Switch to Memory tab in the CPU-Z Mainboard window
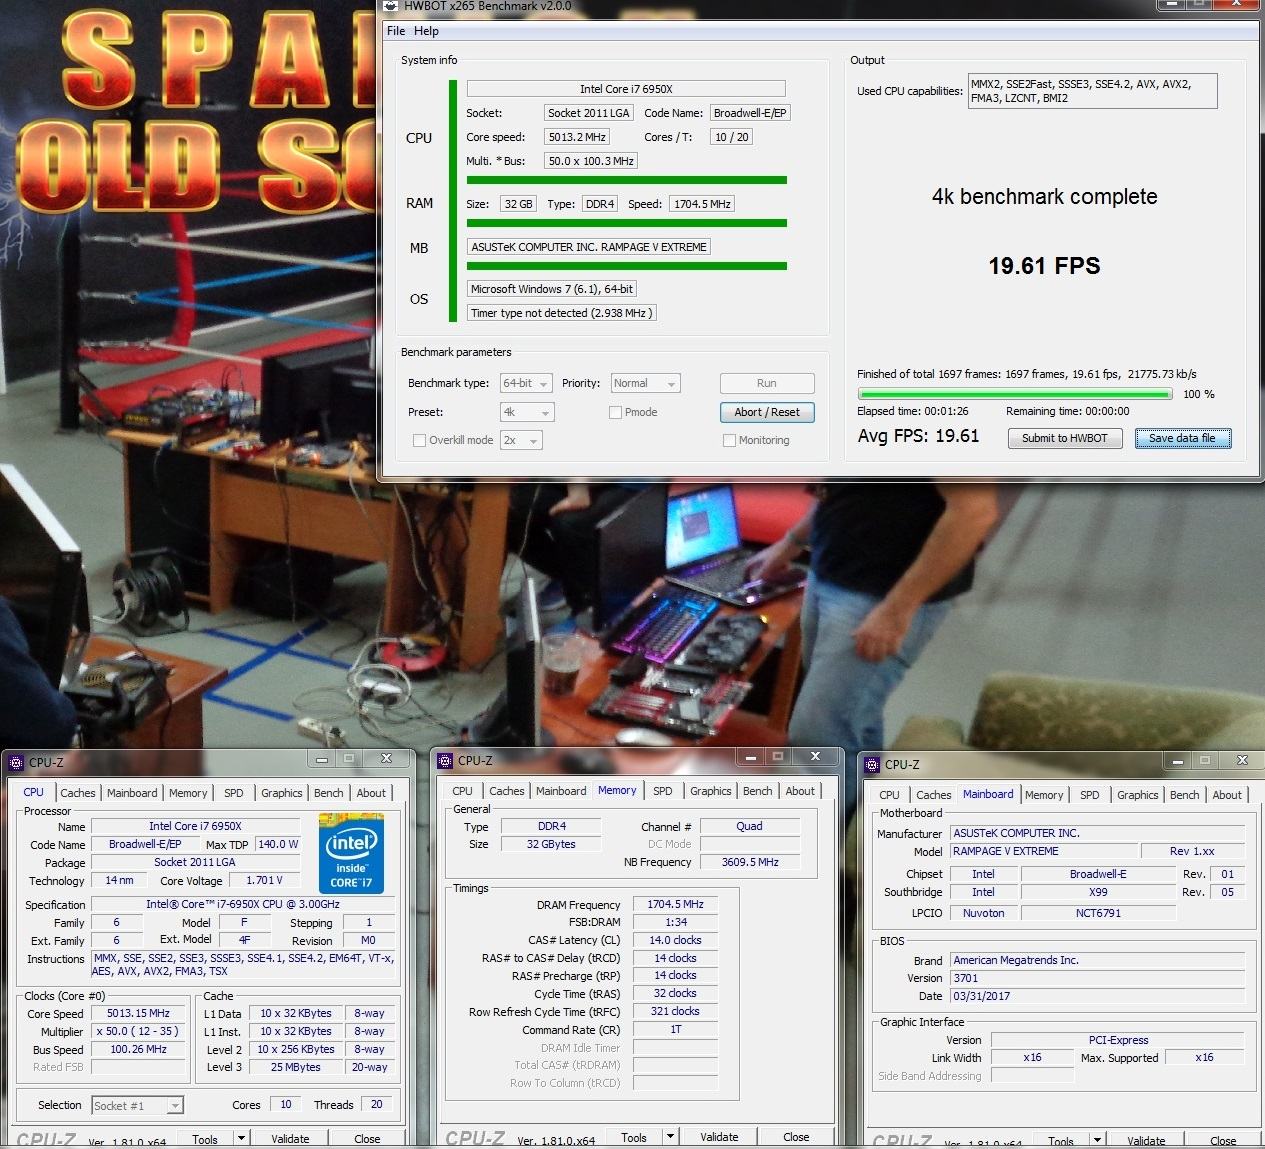 1044,795
